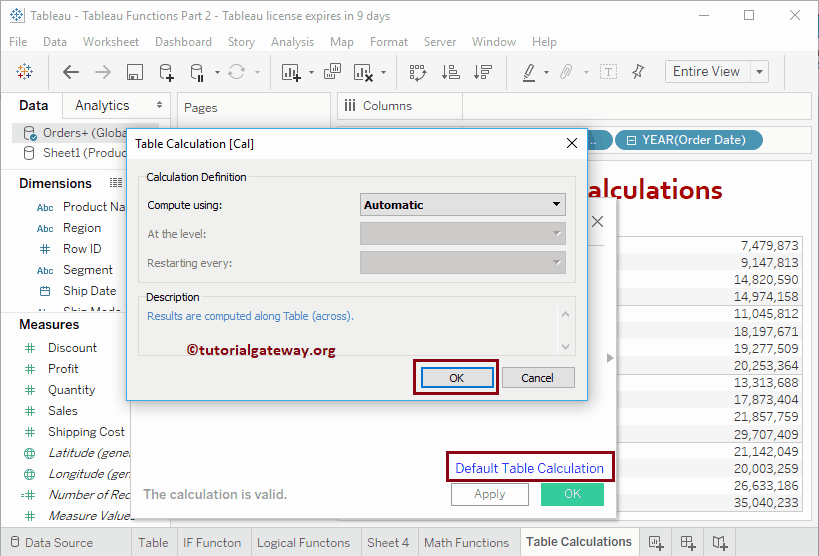Click the New Worksheet chart icon

(291, 72)
